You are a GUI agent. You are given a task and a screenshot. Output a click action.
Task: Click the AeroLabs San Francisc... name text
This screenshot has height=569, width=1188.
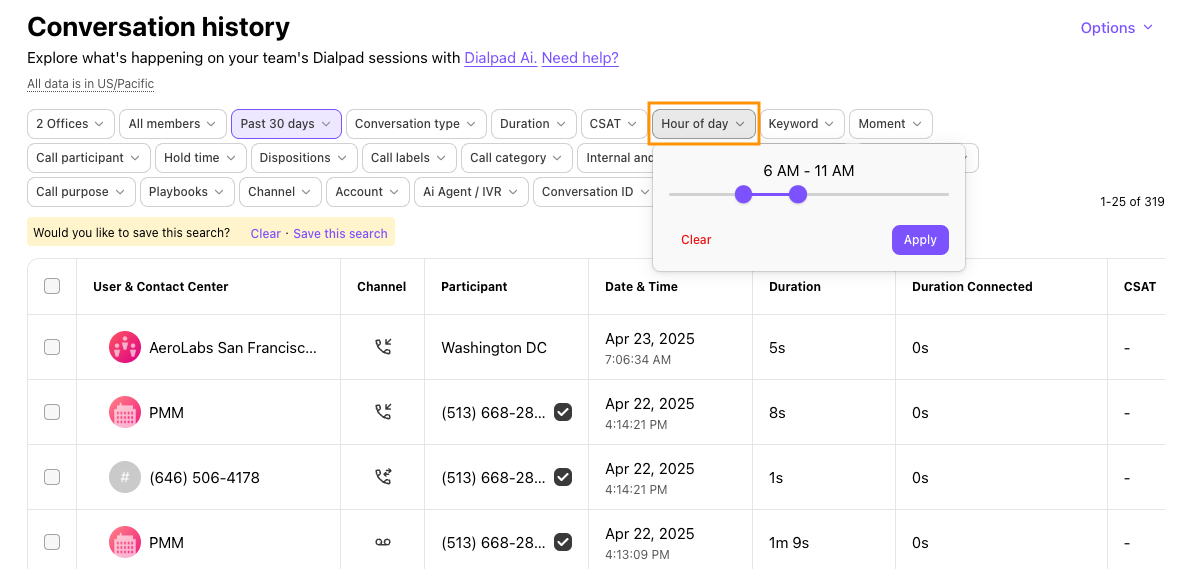[233, 348]
